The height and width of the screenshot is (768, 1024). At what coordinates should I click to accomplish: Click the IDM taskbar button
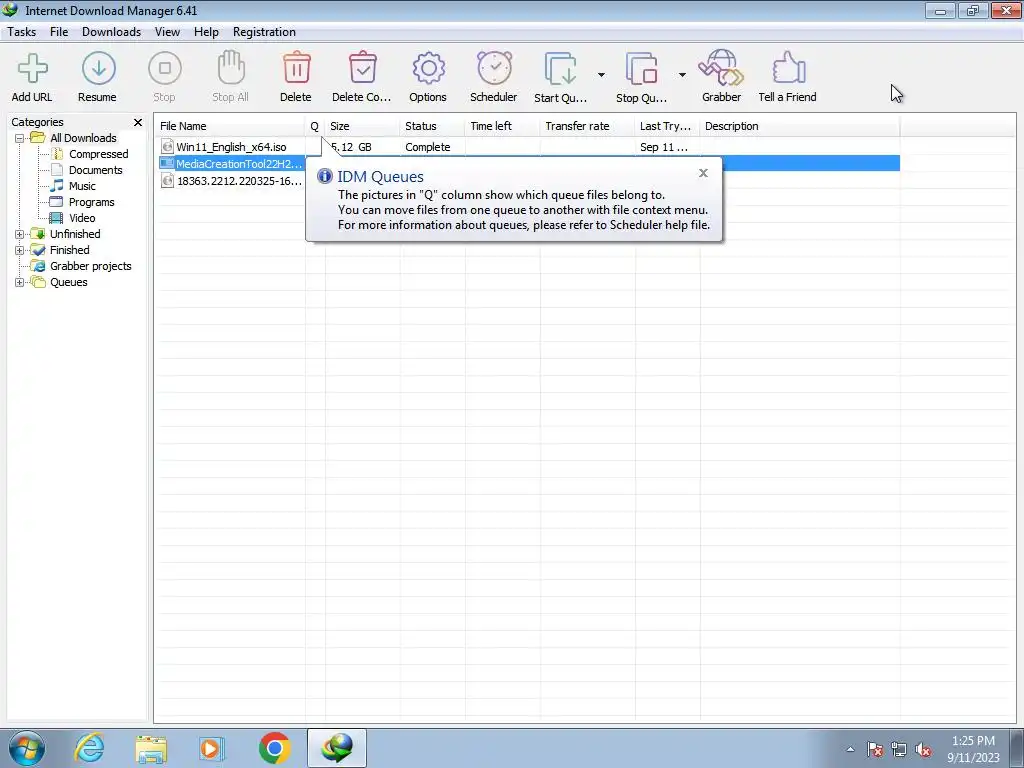pyautogui.click(x=336, y=748)
